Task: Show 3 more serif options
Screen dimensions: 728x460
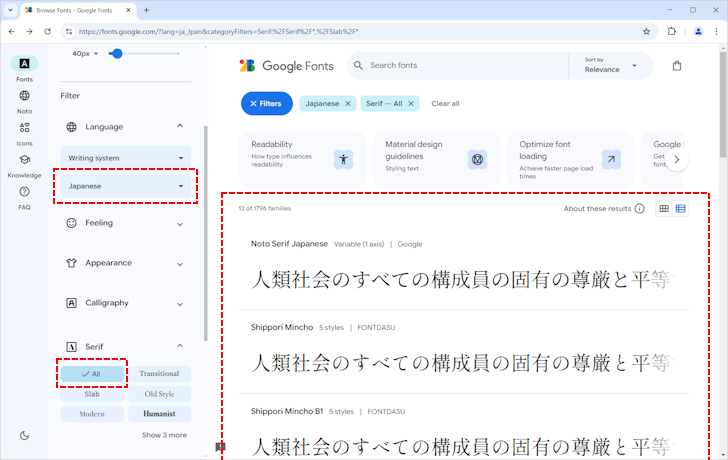Action: pyautogui.click(x=164, y=435)
